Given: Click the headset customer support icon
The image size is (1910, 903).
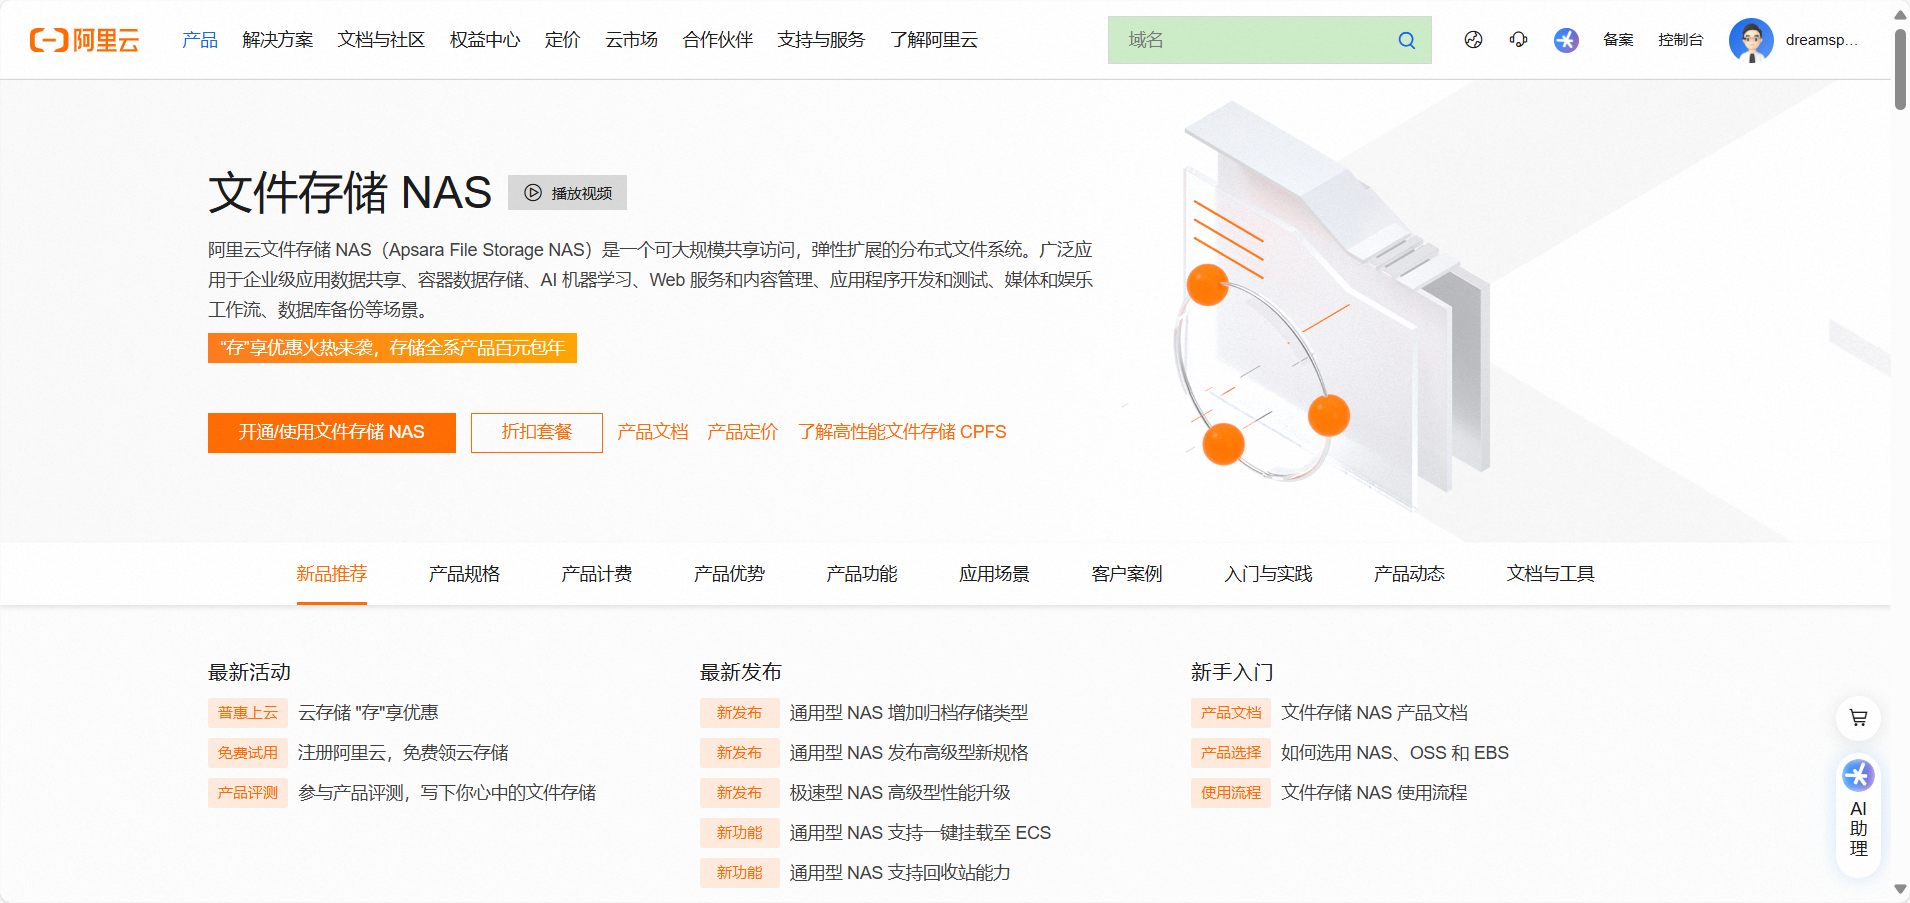Looking at the screenshot, I should (1518, 40).
